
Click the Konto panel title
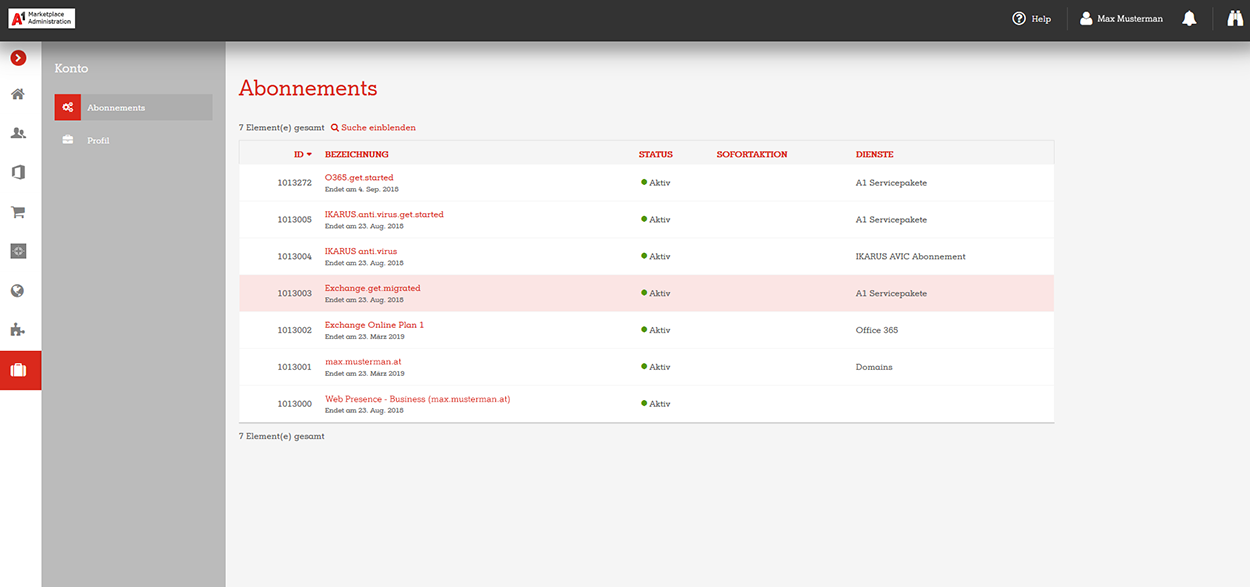point(71,69)
